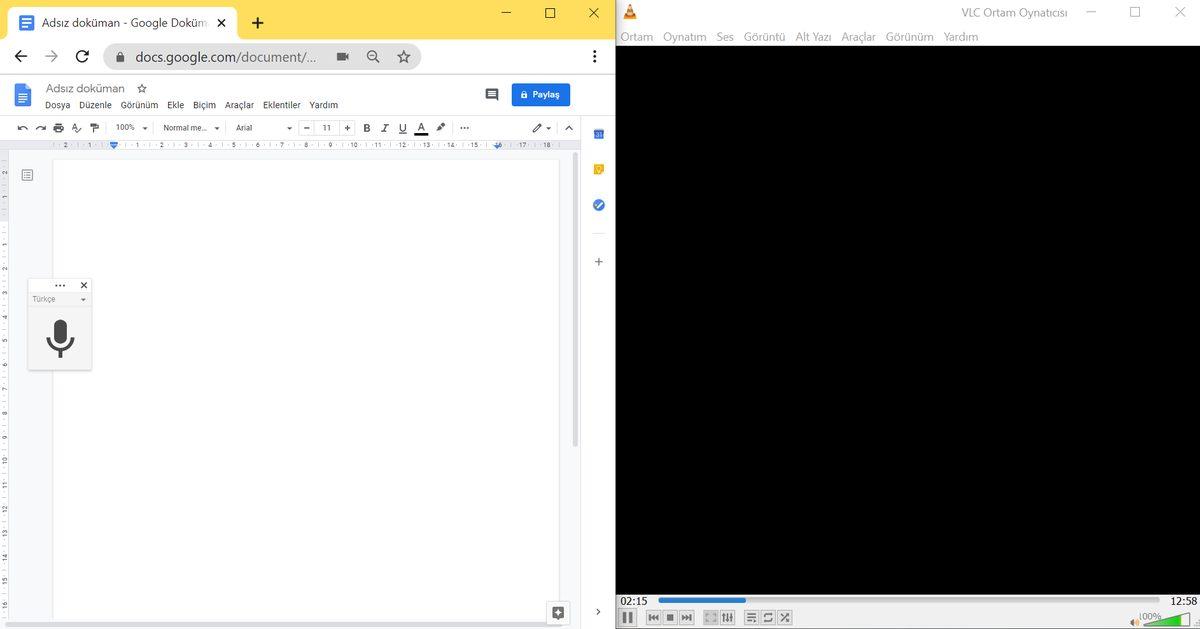Open VLC's equalizer settings icon

tap(727, 617)
